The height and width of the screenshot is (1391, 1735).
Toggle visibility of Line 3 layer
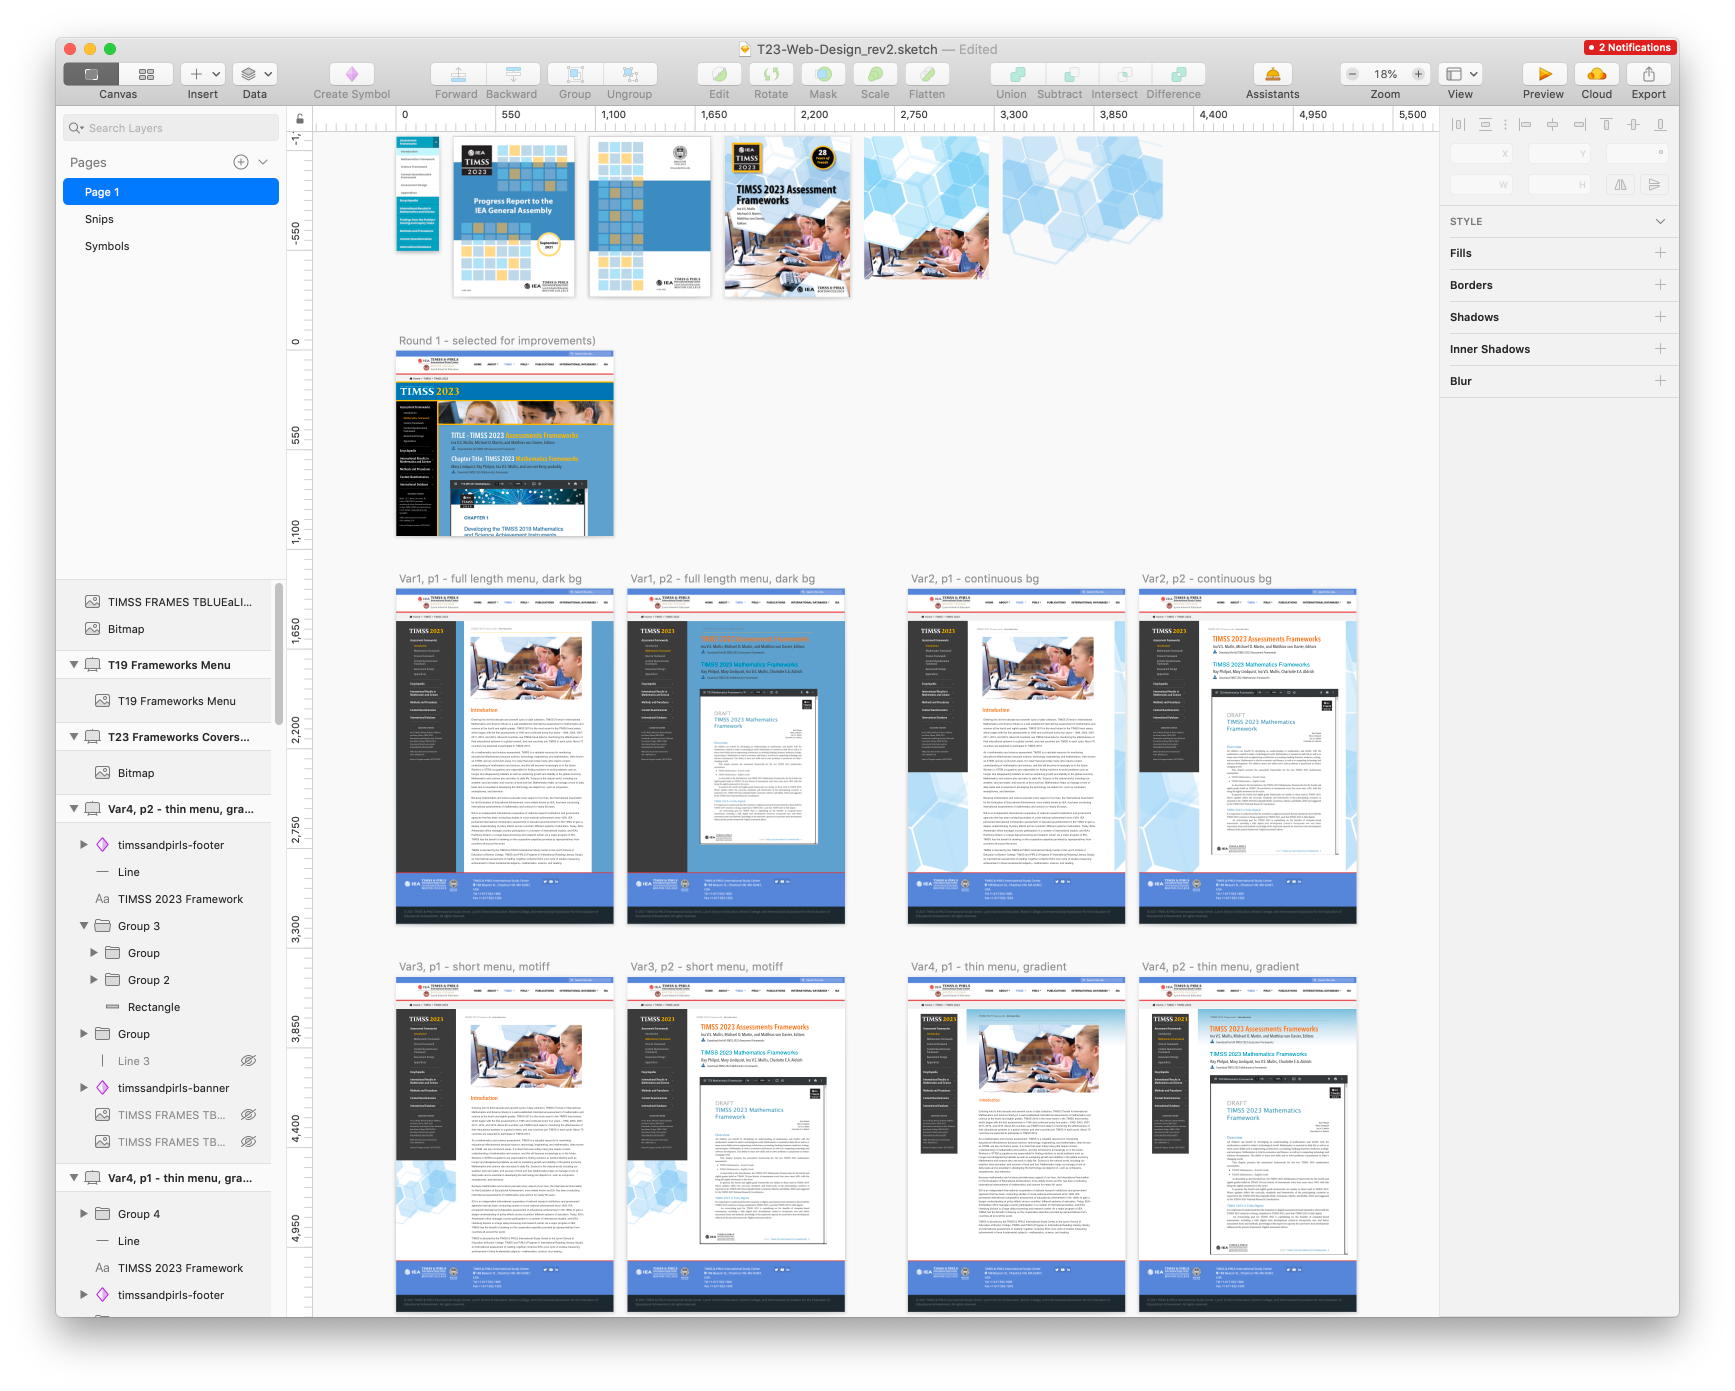point(248,1061)
